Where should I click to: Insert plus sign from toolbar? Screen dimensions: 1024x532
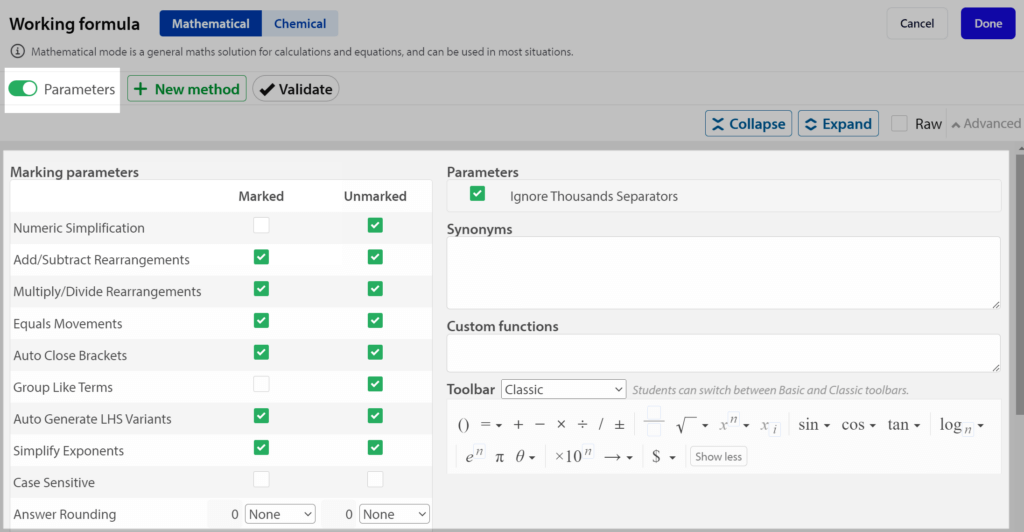coord(518,425)
